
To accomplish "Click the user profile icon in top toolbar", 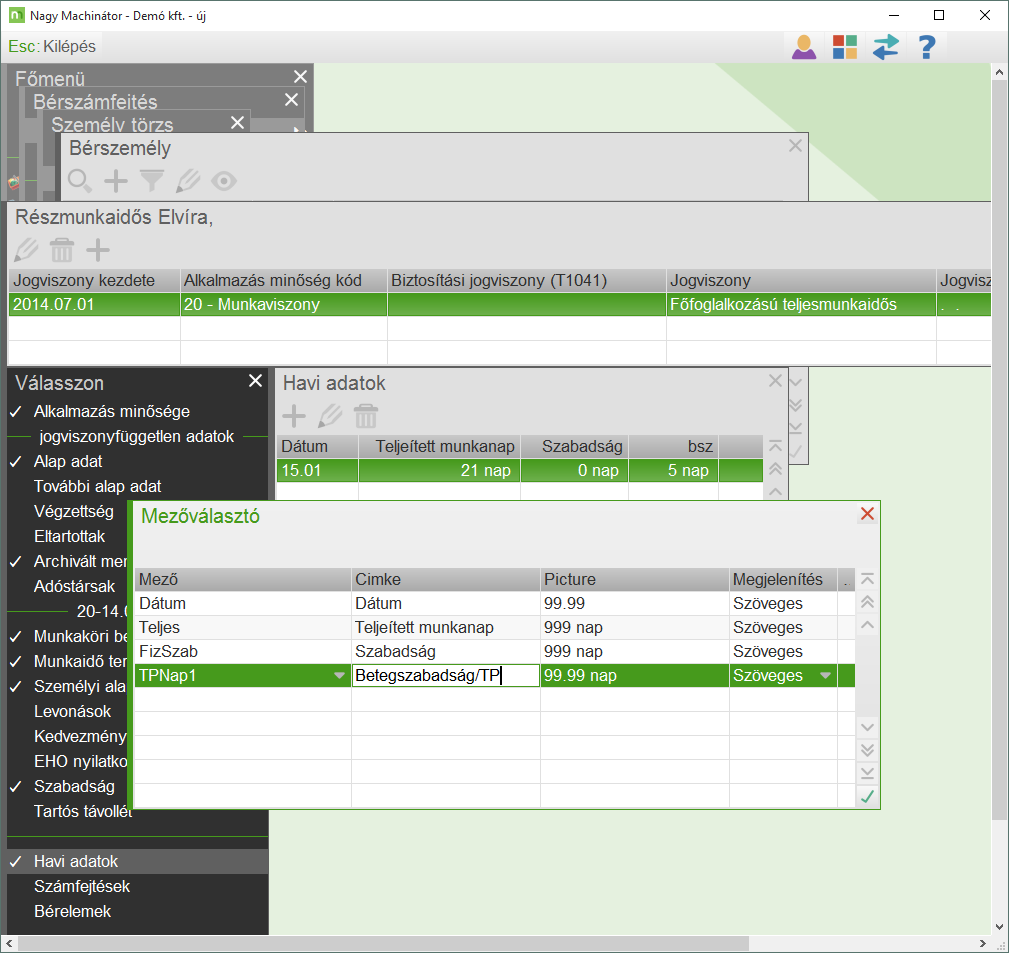I will pos(804,47).
